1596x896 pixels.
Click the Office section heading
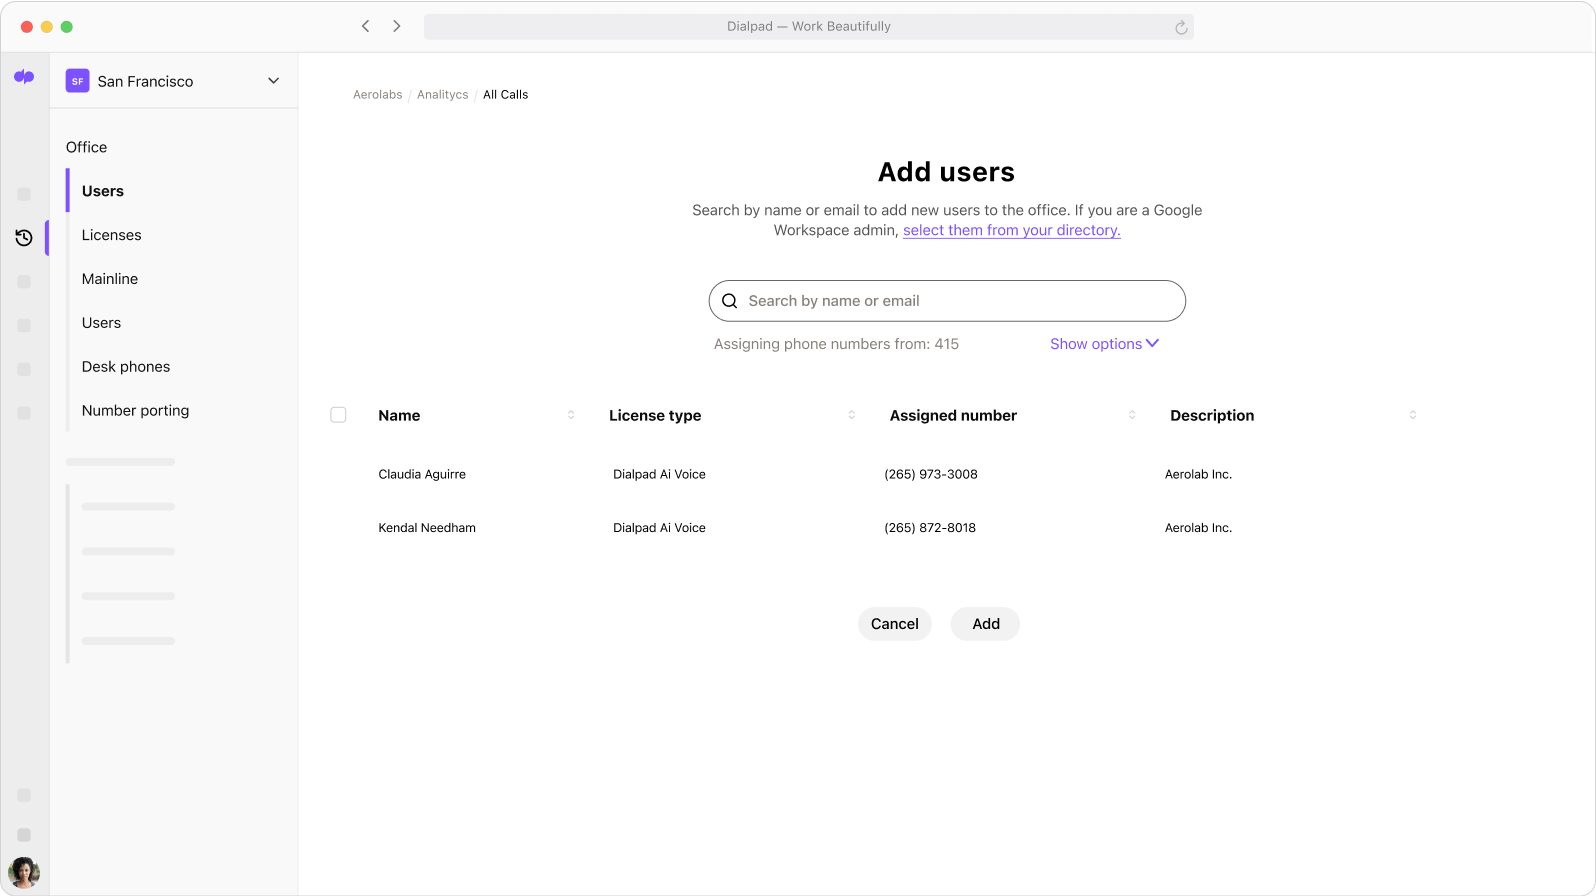(86, 147)
